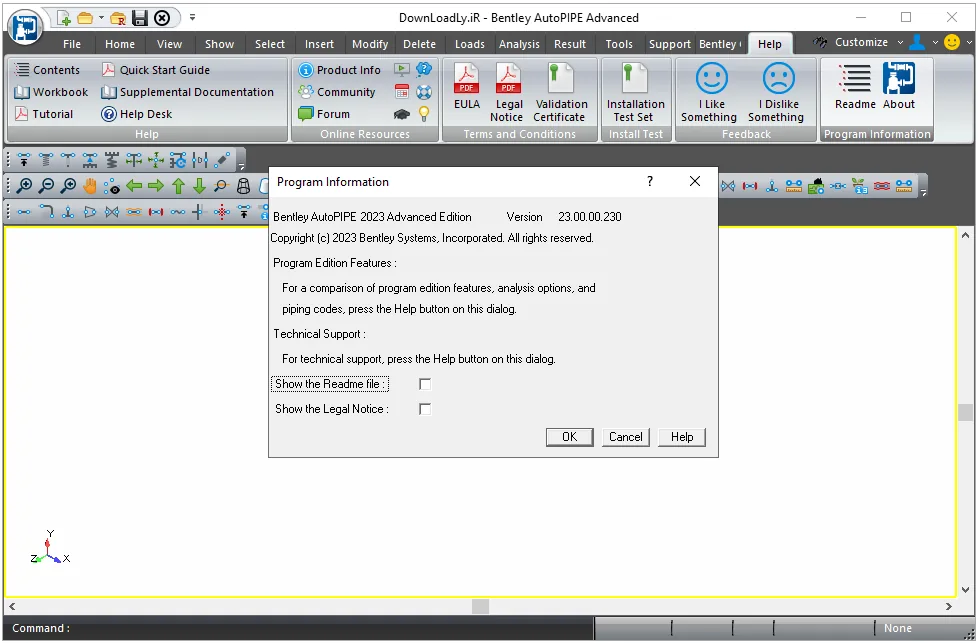
Task: Open the File menu tab
Action: click(72, 44)
